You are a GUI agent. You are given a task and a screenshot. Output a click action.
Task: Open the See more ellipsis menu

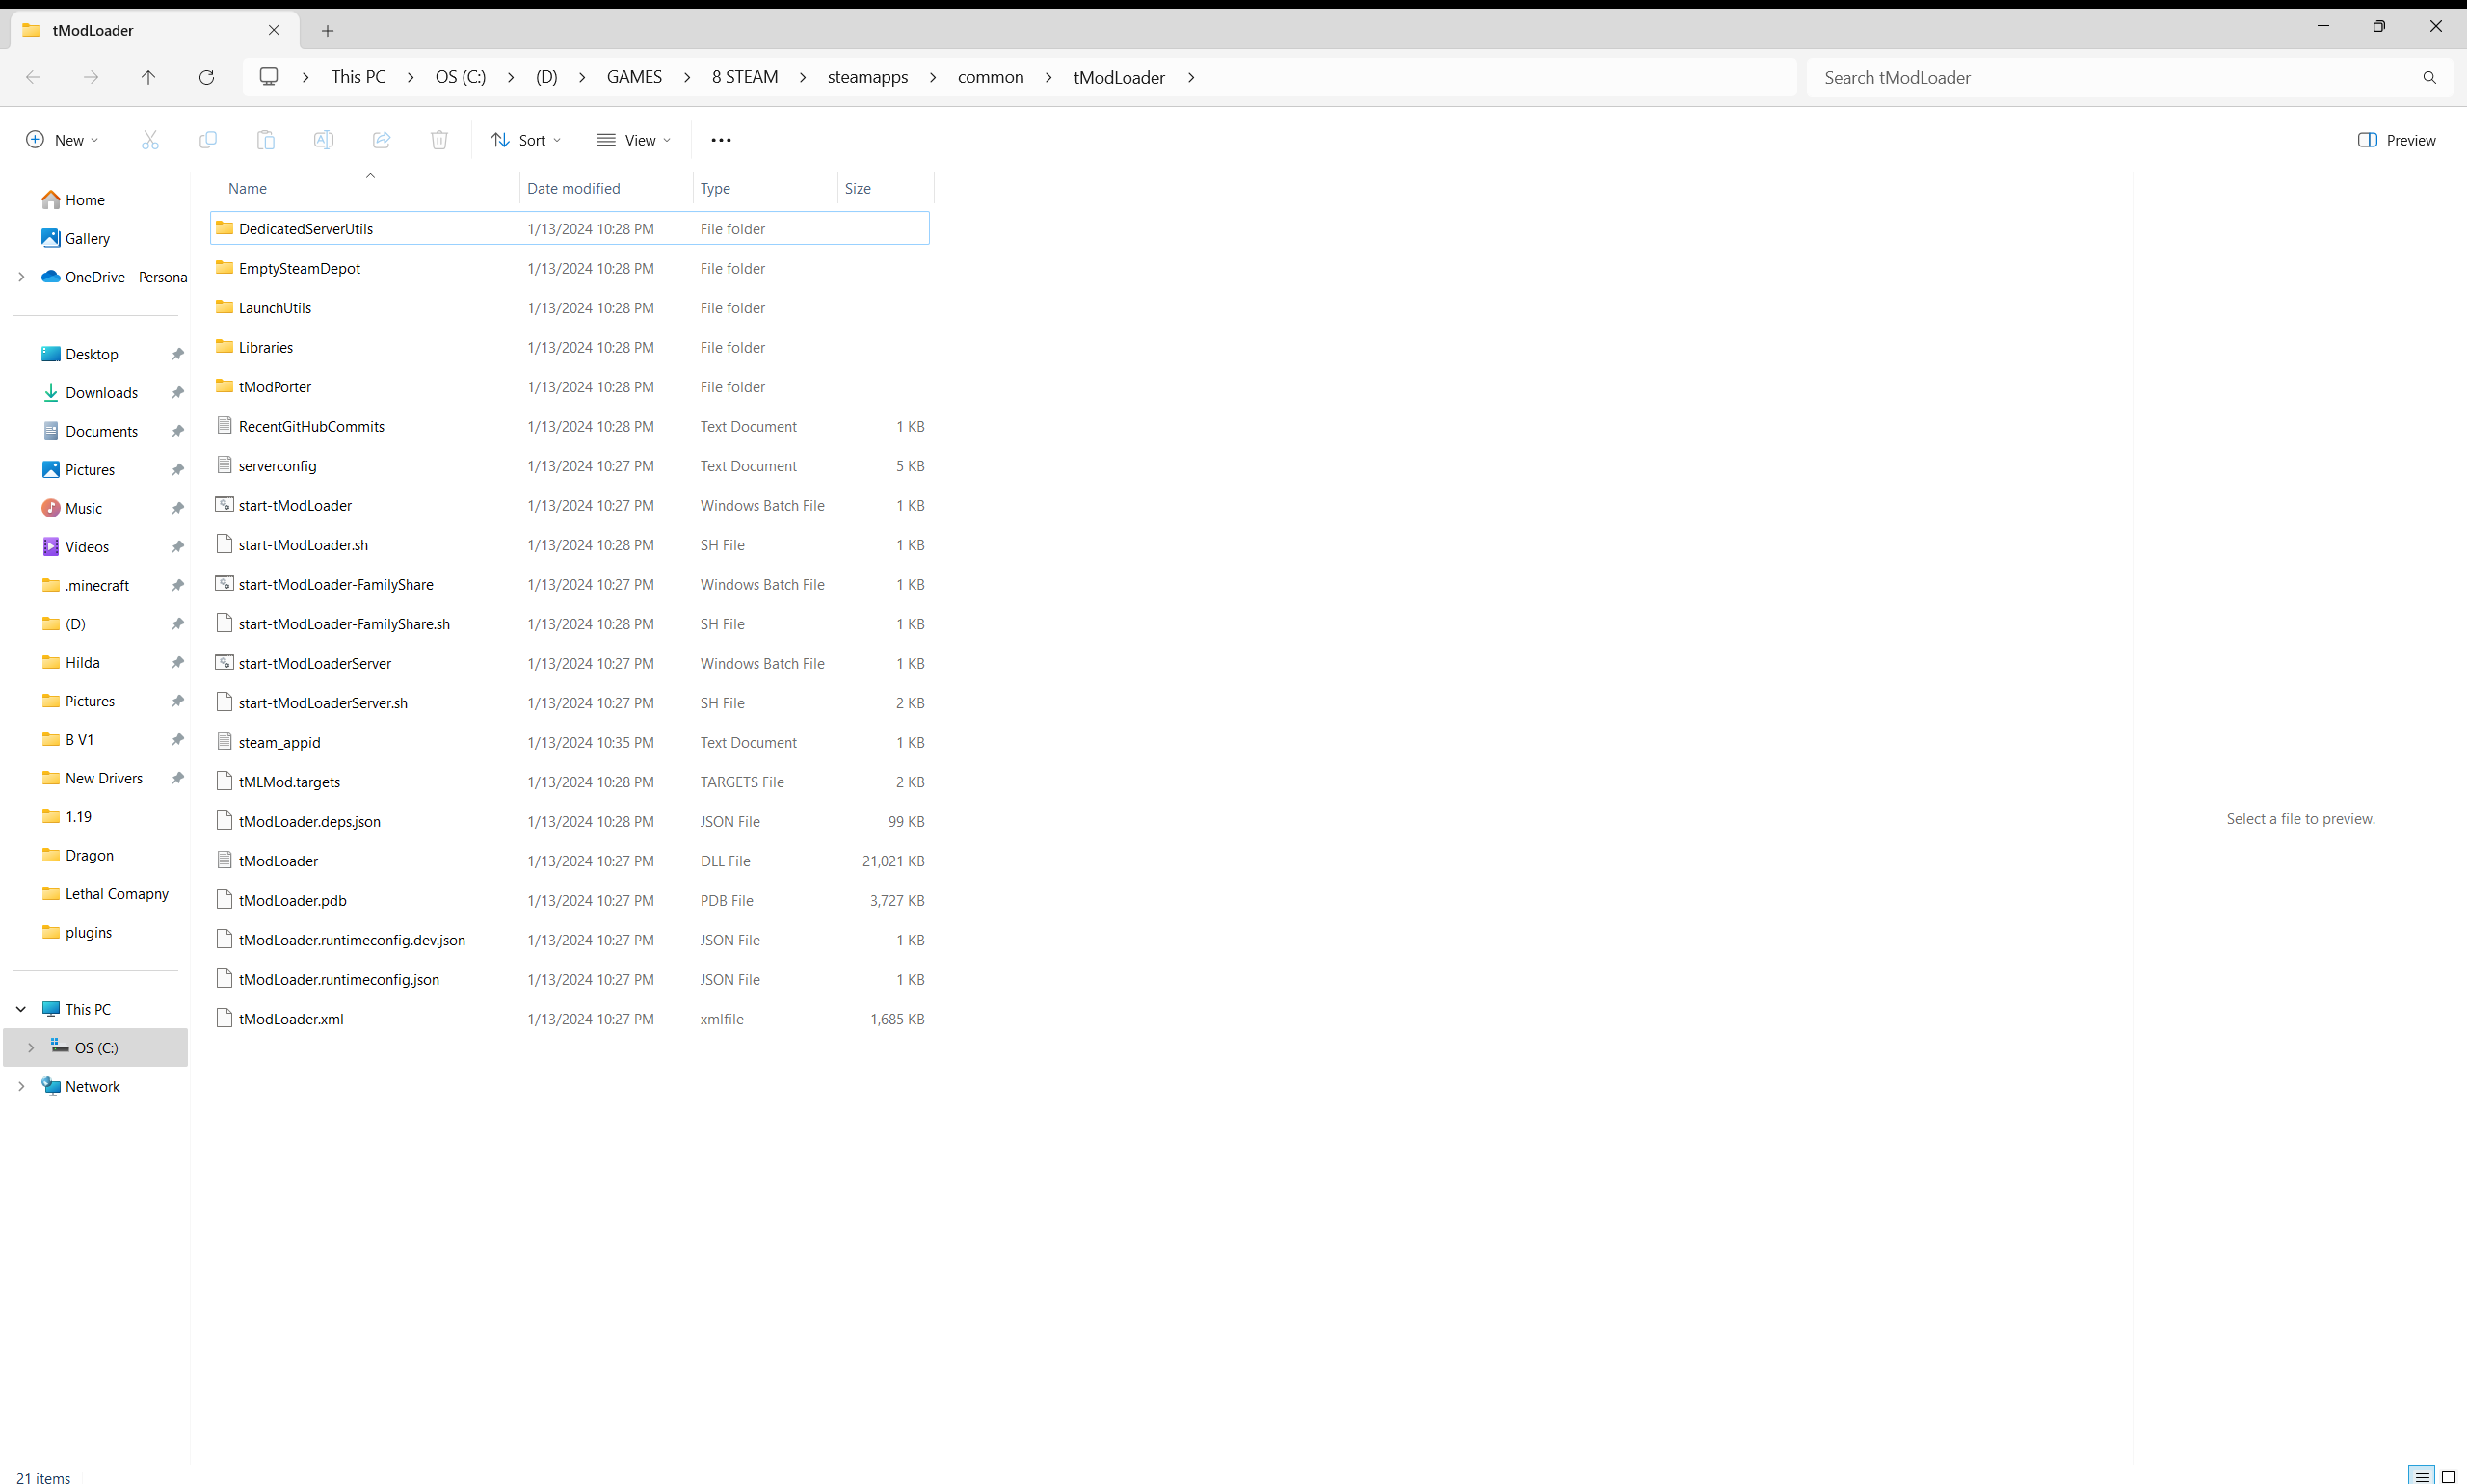[x=721, y=140]
